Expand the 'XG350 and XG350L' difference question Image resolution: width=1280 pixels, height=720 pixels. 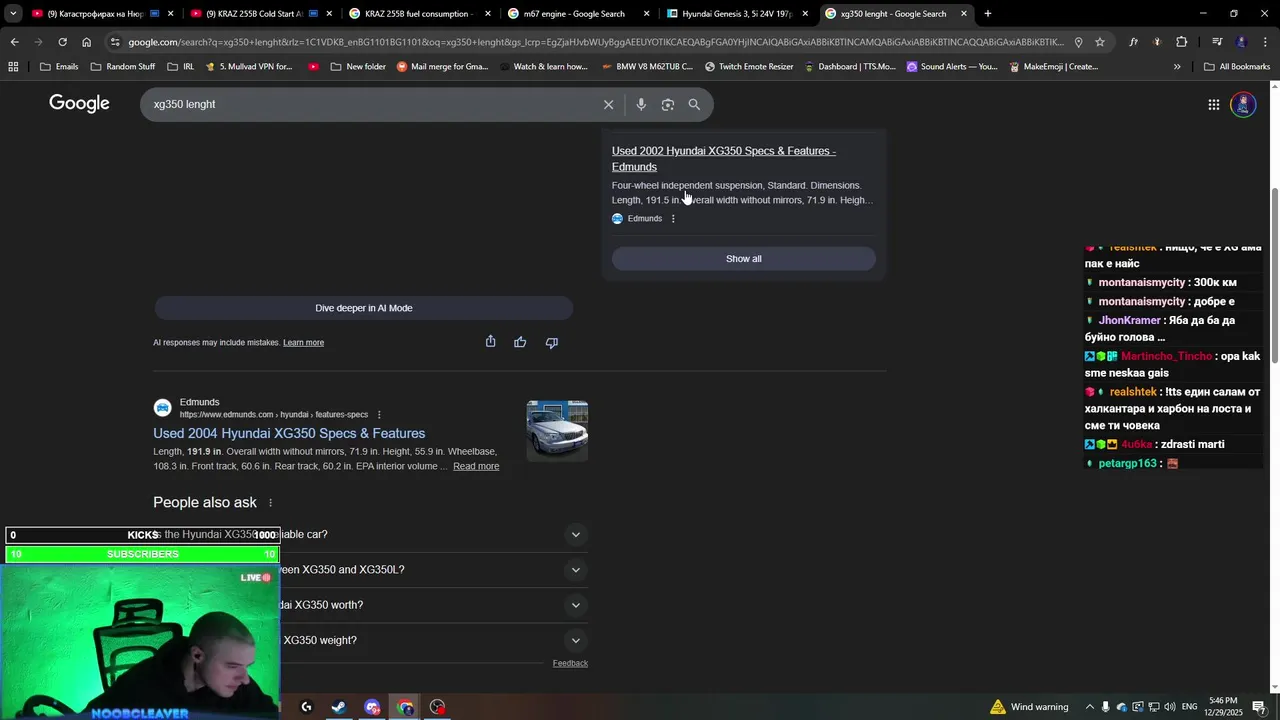575,570
